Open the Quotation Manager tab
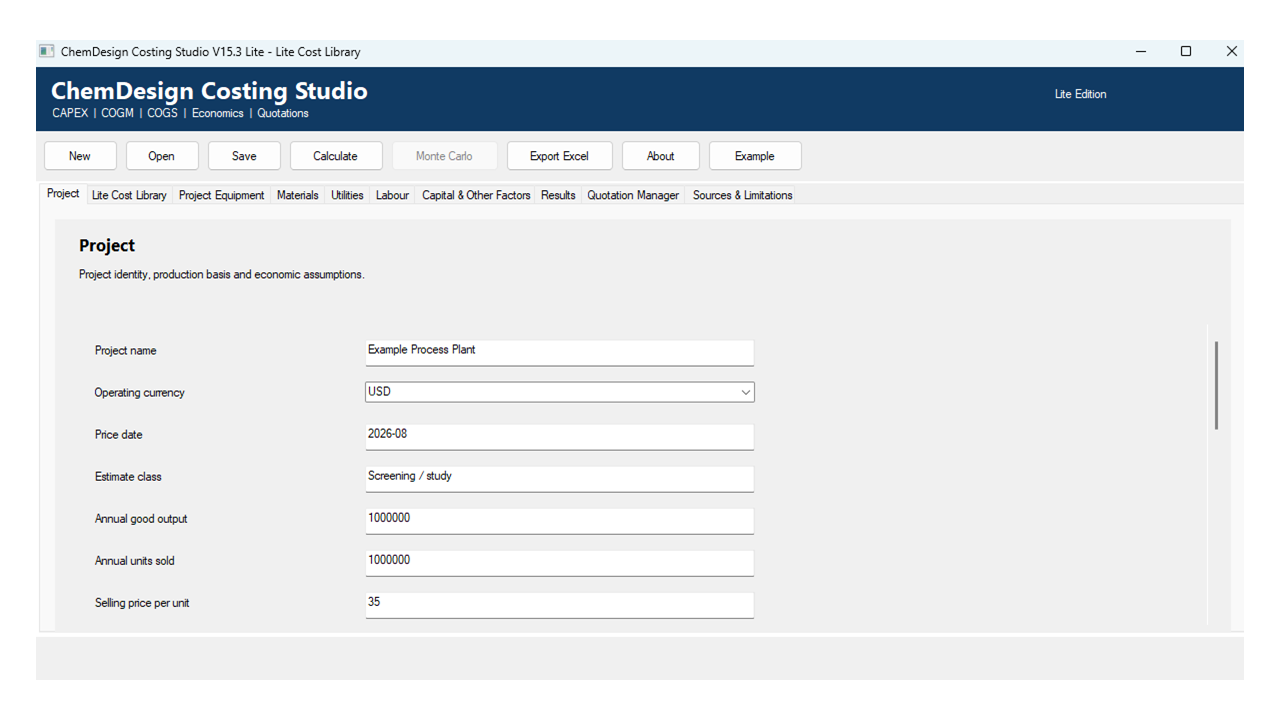This screenshot has width=1280, height=720. 633,195
